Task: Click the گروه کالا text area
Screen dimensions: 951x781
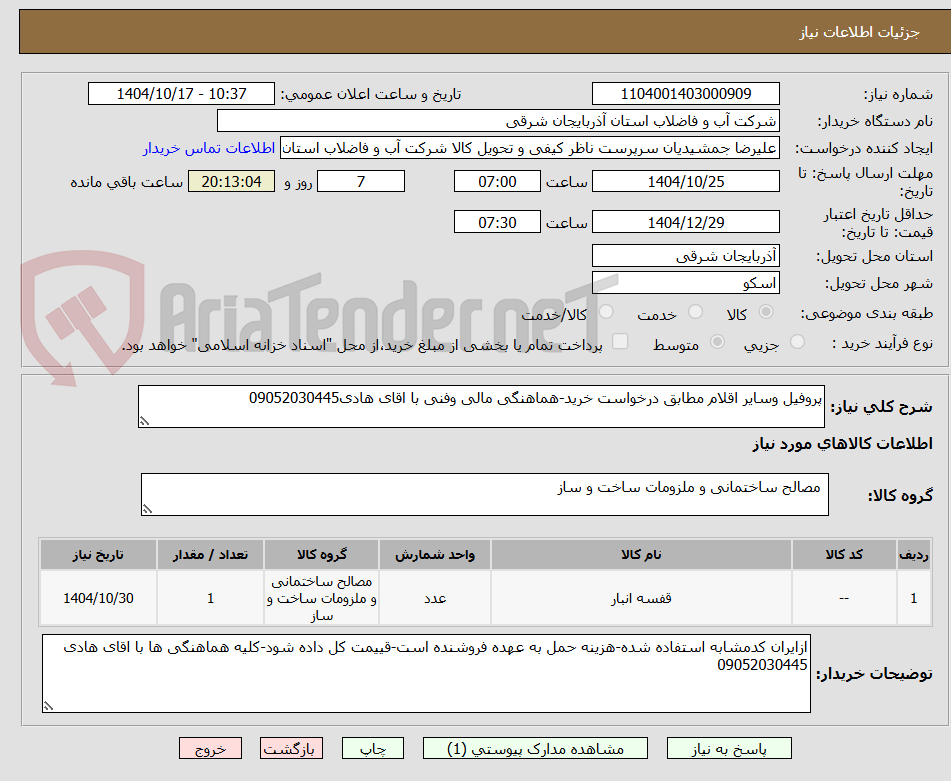Action: click(485, 495)
